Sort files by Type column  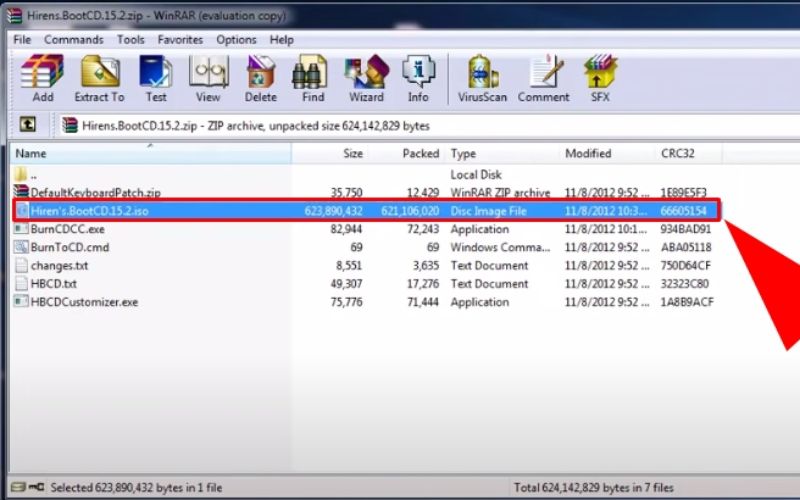tap(502, 154)
